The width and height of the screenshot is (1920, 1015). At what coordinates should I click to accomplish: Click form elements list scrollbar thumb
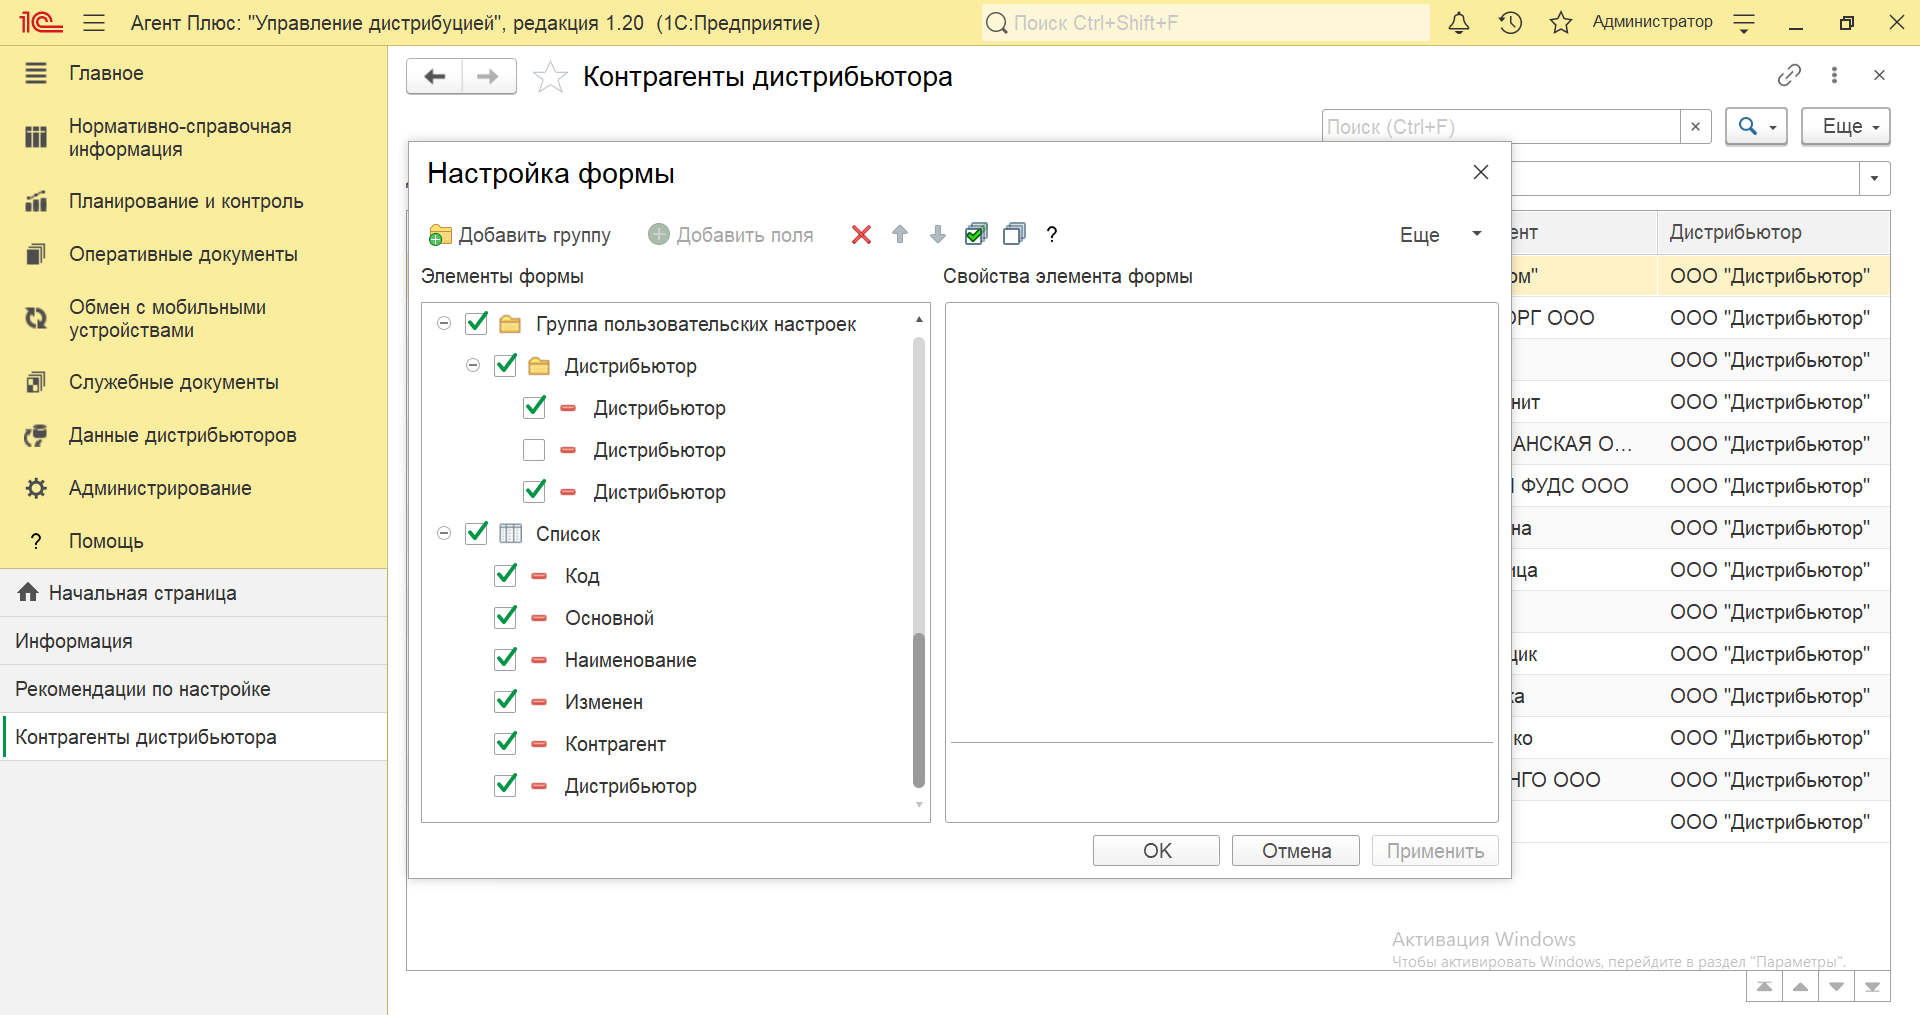pos(919,710)
